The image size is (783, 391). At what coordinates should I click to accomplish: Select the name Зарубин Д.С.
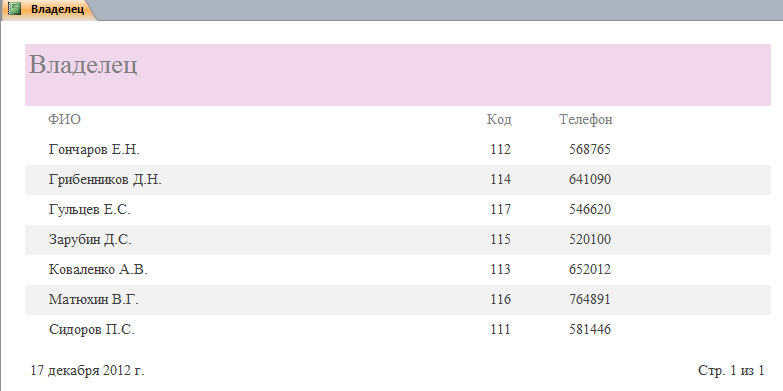[90, 239]
